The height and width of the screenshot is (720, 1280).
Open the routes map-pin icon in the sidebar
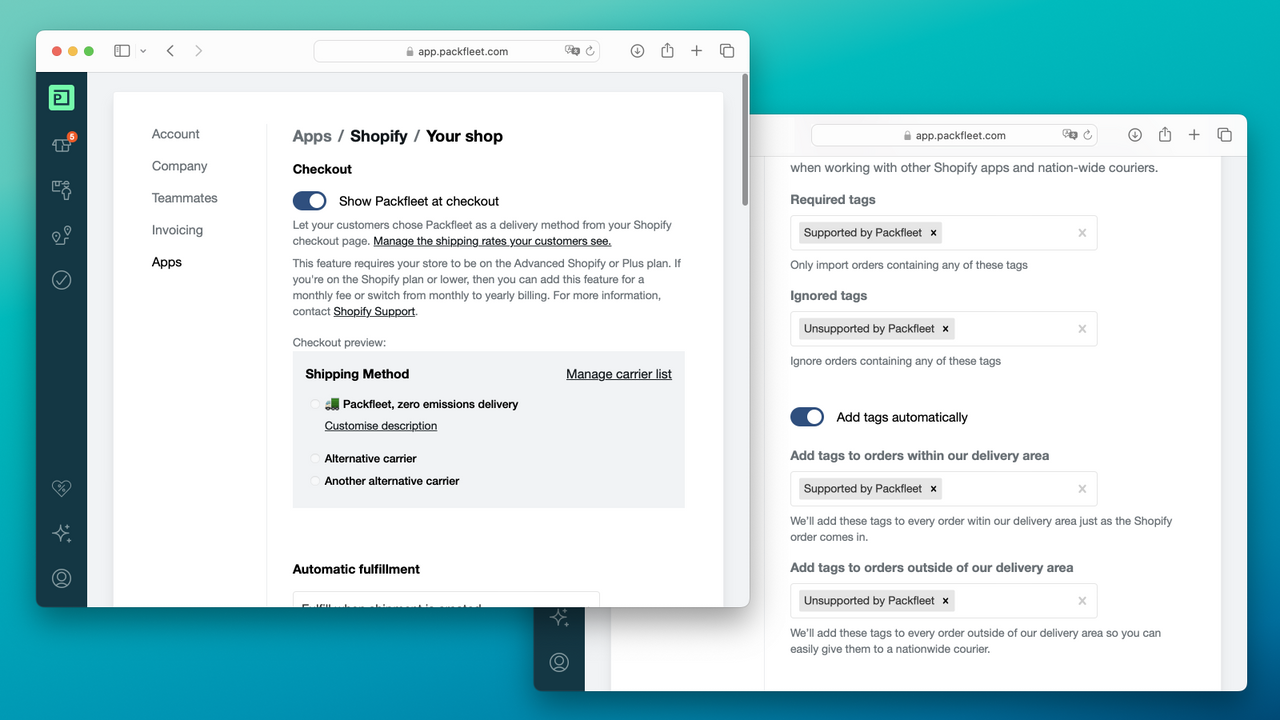click(61, 235)
